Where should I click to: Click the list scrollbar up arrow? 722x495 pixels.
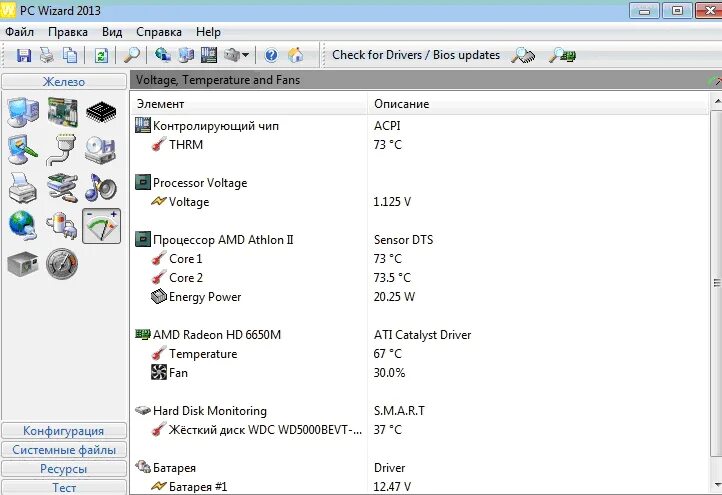pos(716,100)
